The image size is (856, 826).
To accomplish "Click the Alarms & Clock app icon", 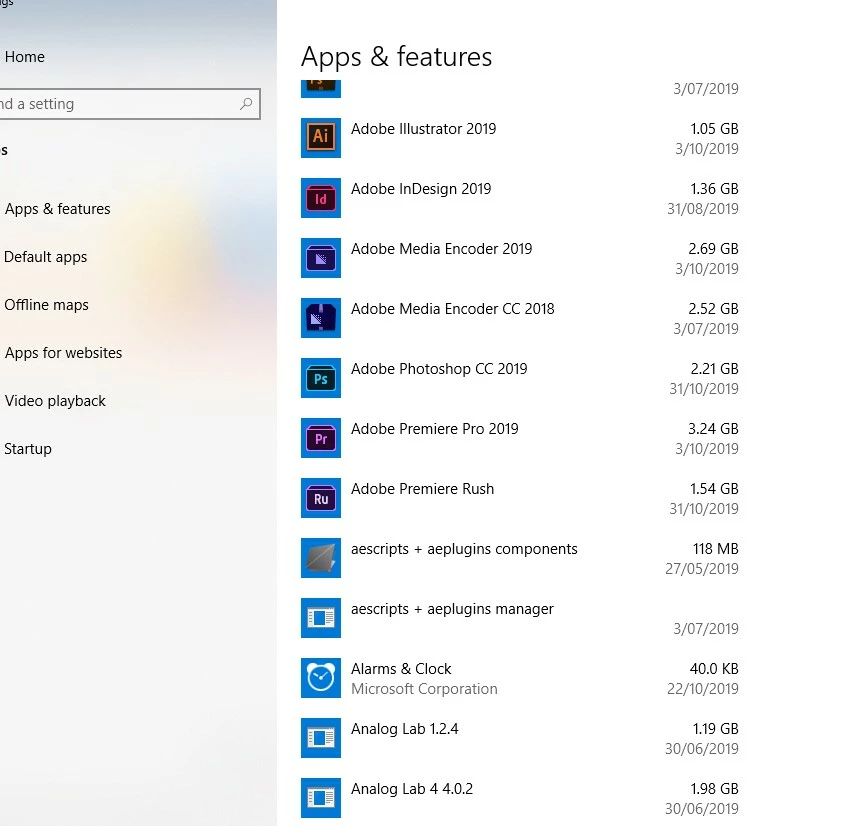I will (x=320, y=678).
